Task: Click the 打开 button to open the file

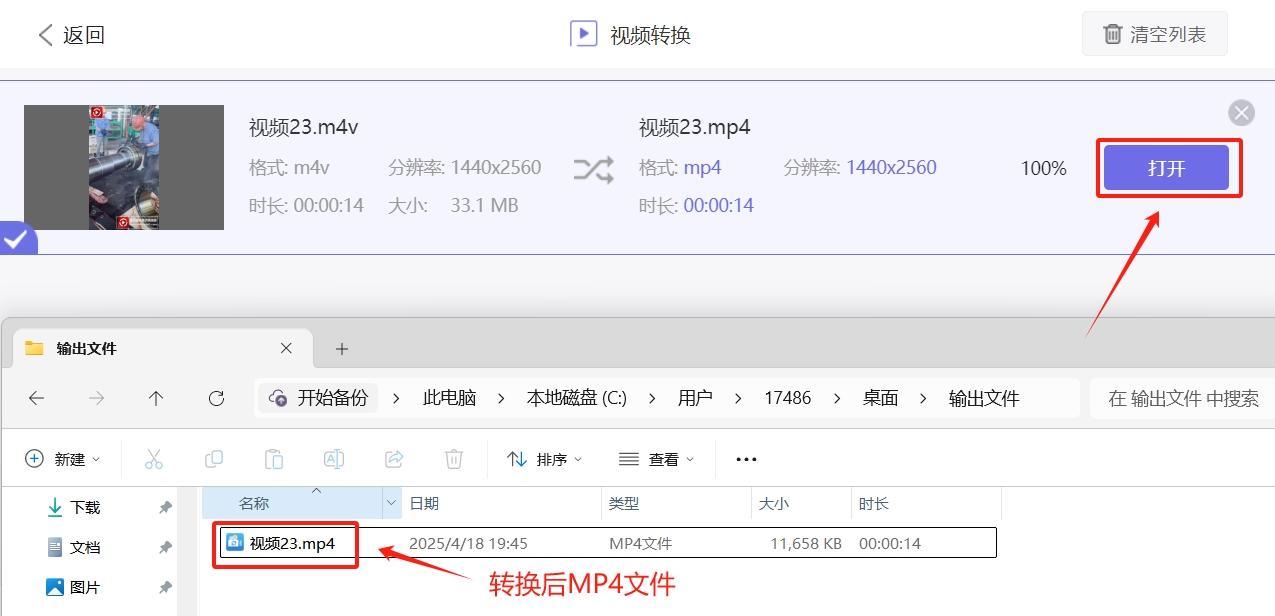Action: 1168,168
